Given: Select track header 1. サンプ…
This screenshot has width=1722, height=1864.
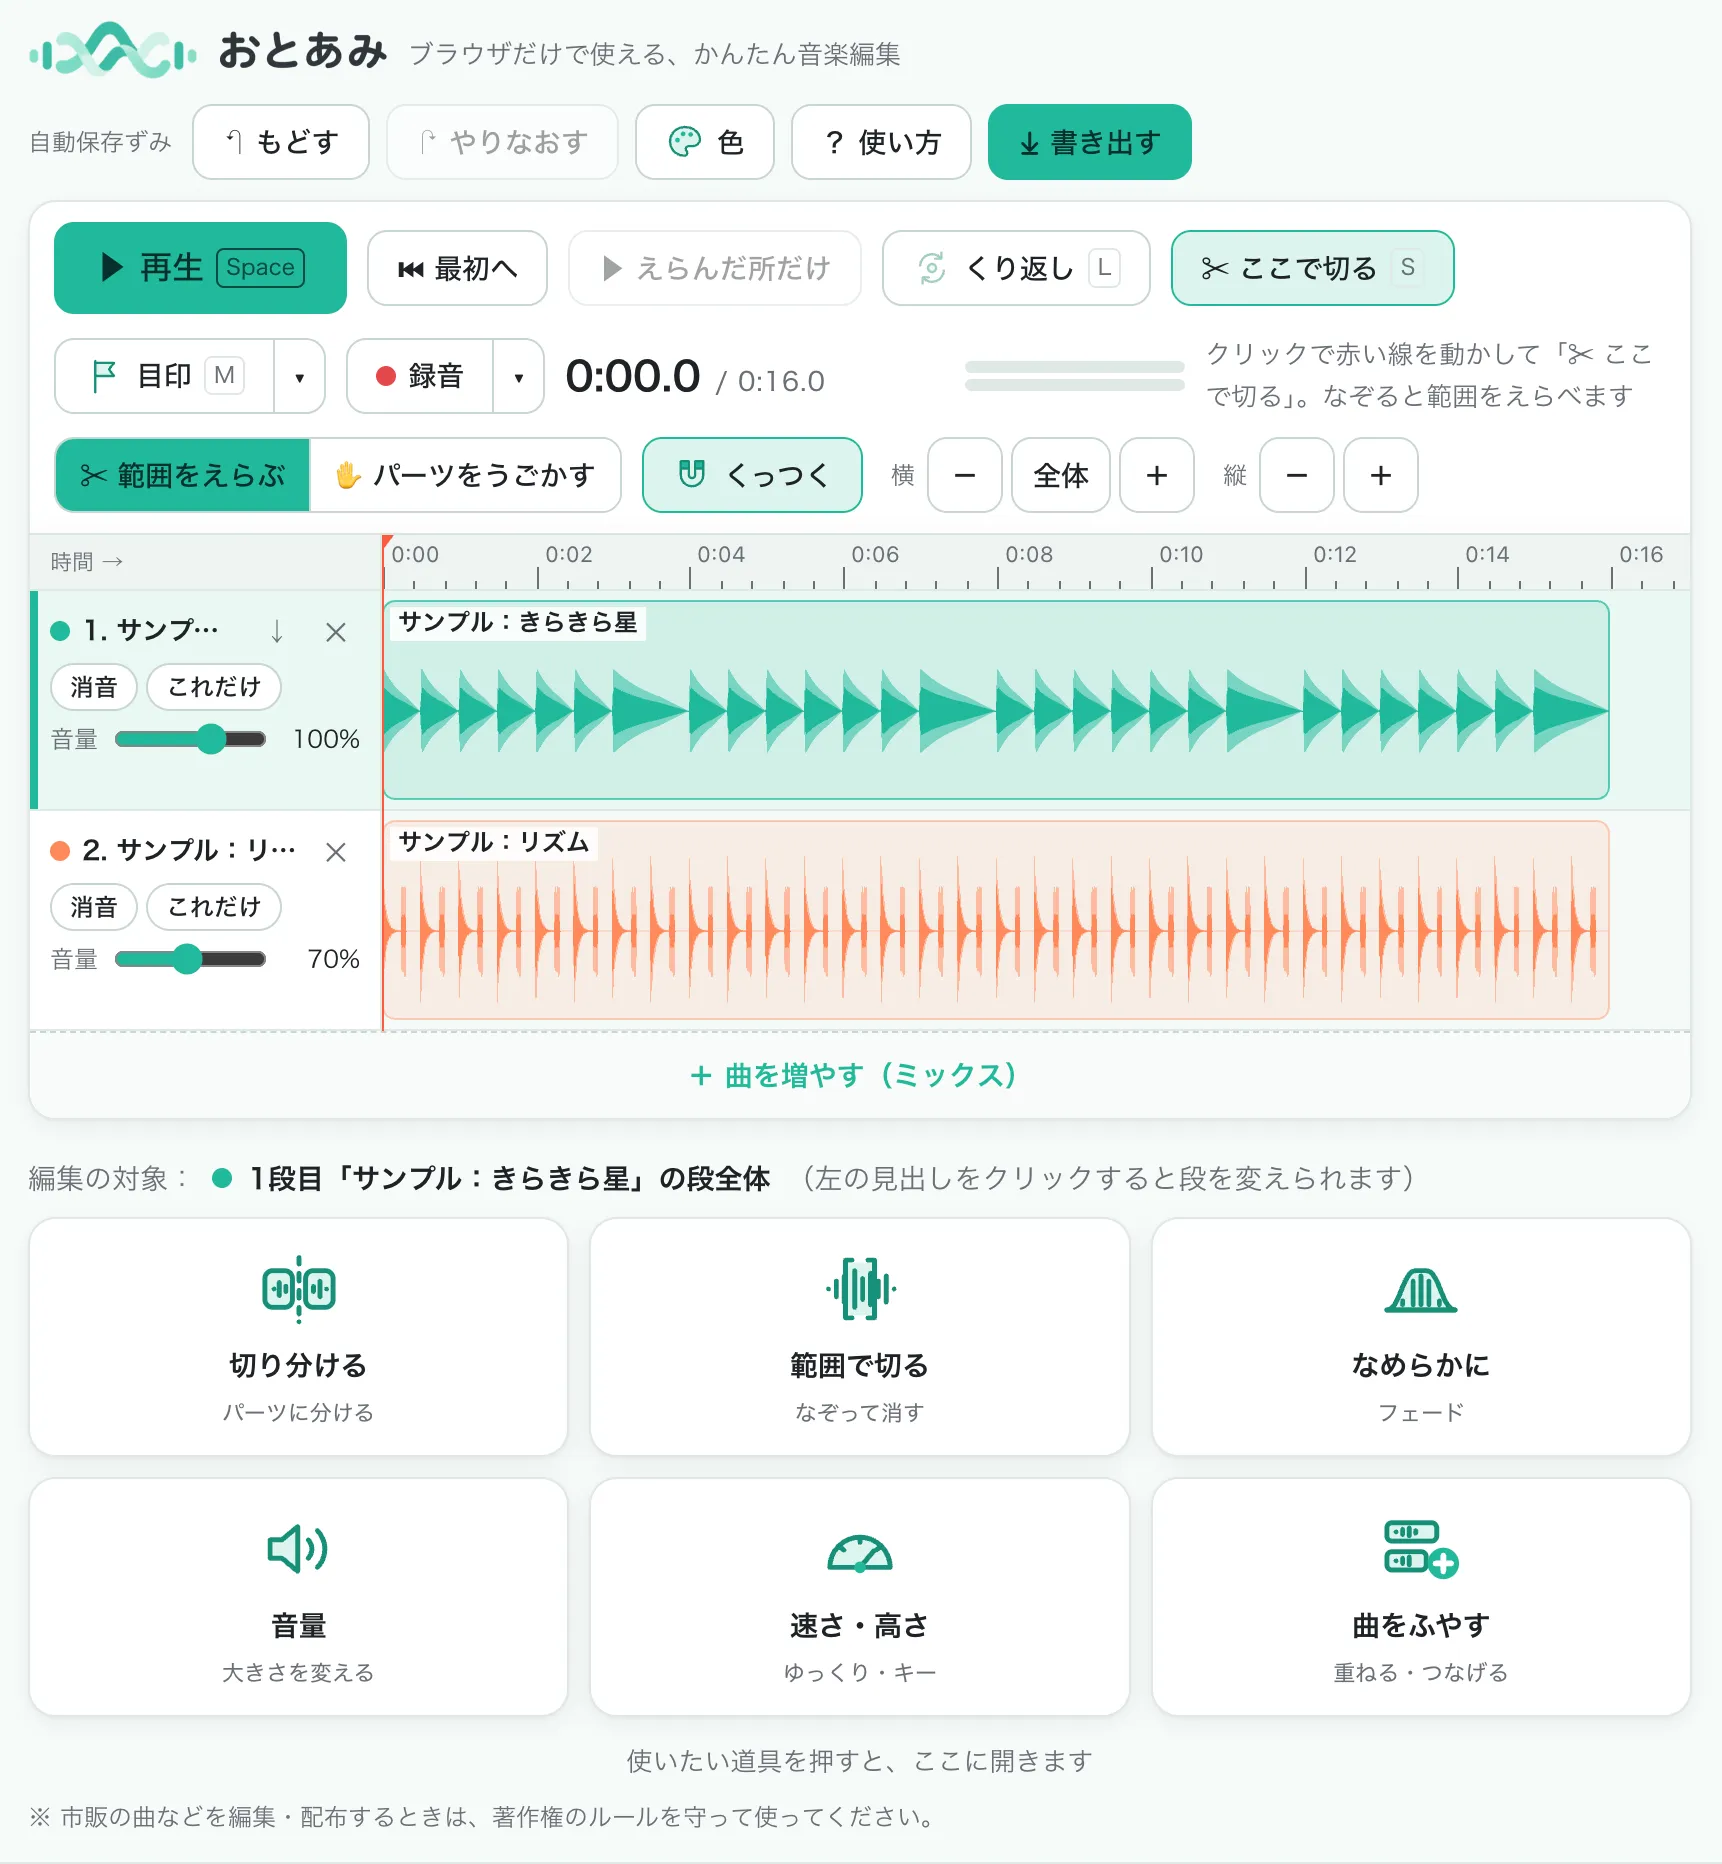Looking at the screenshot, I should coord(151,630).
